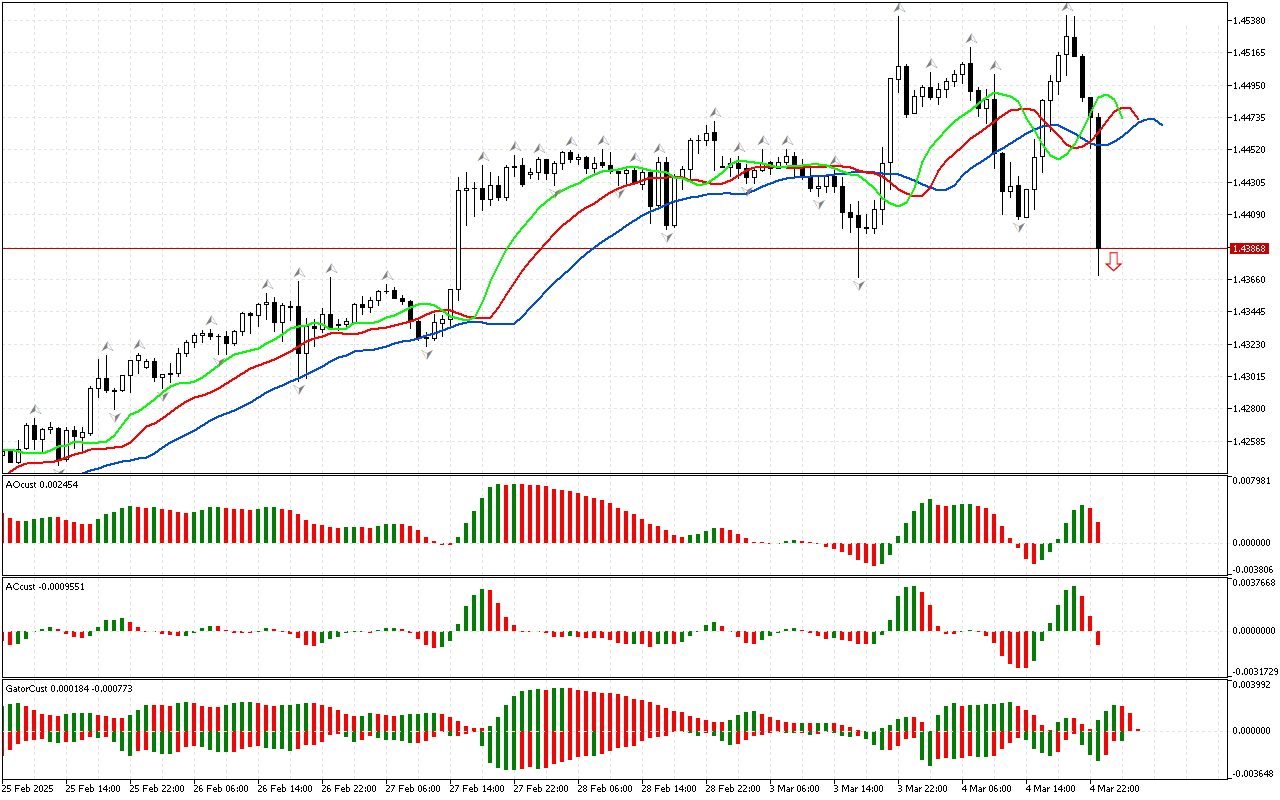Click the 0.003992 GatorCust scale value
Screen dimensions: 1280x800
(1253, 685)
